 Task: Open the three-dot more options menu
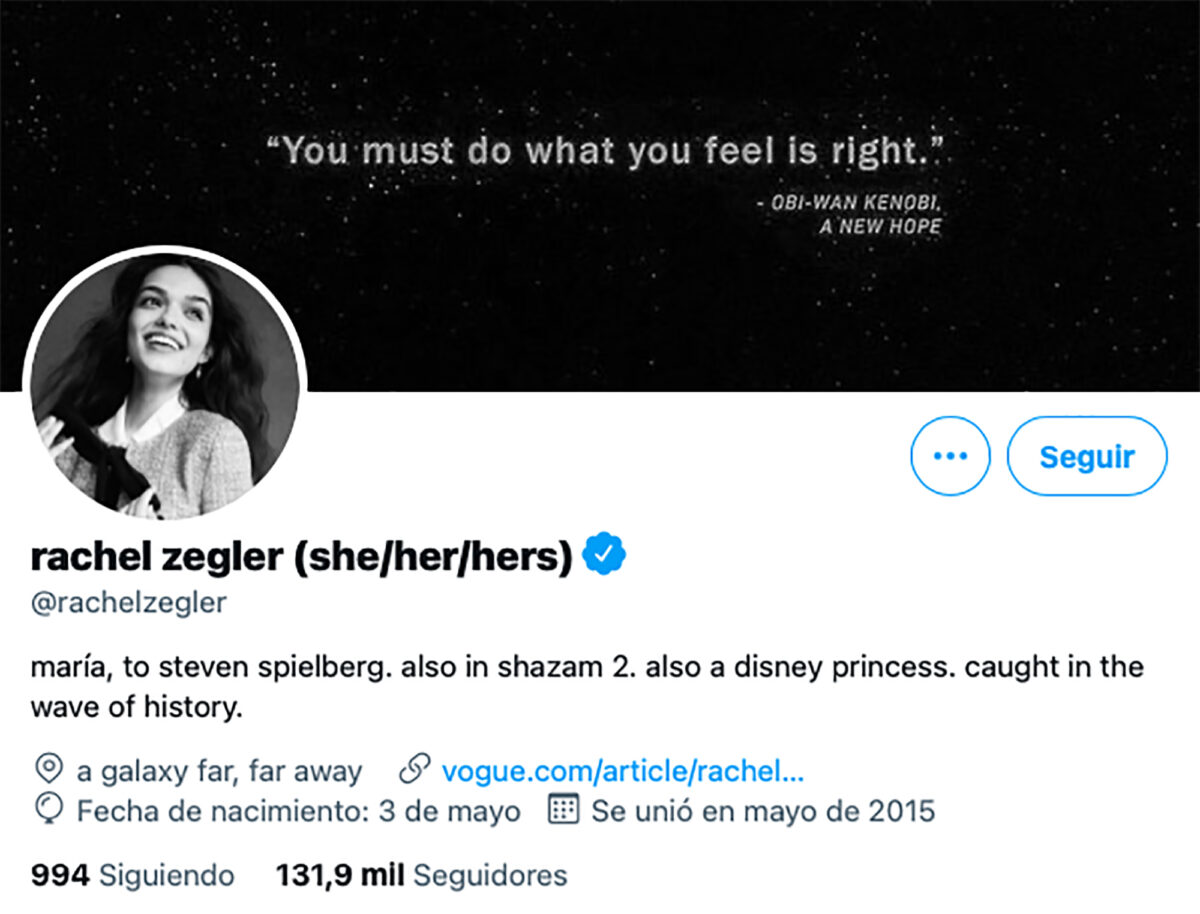950,455
